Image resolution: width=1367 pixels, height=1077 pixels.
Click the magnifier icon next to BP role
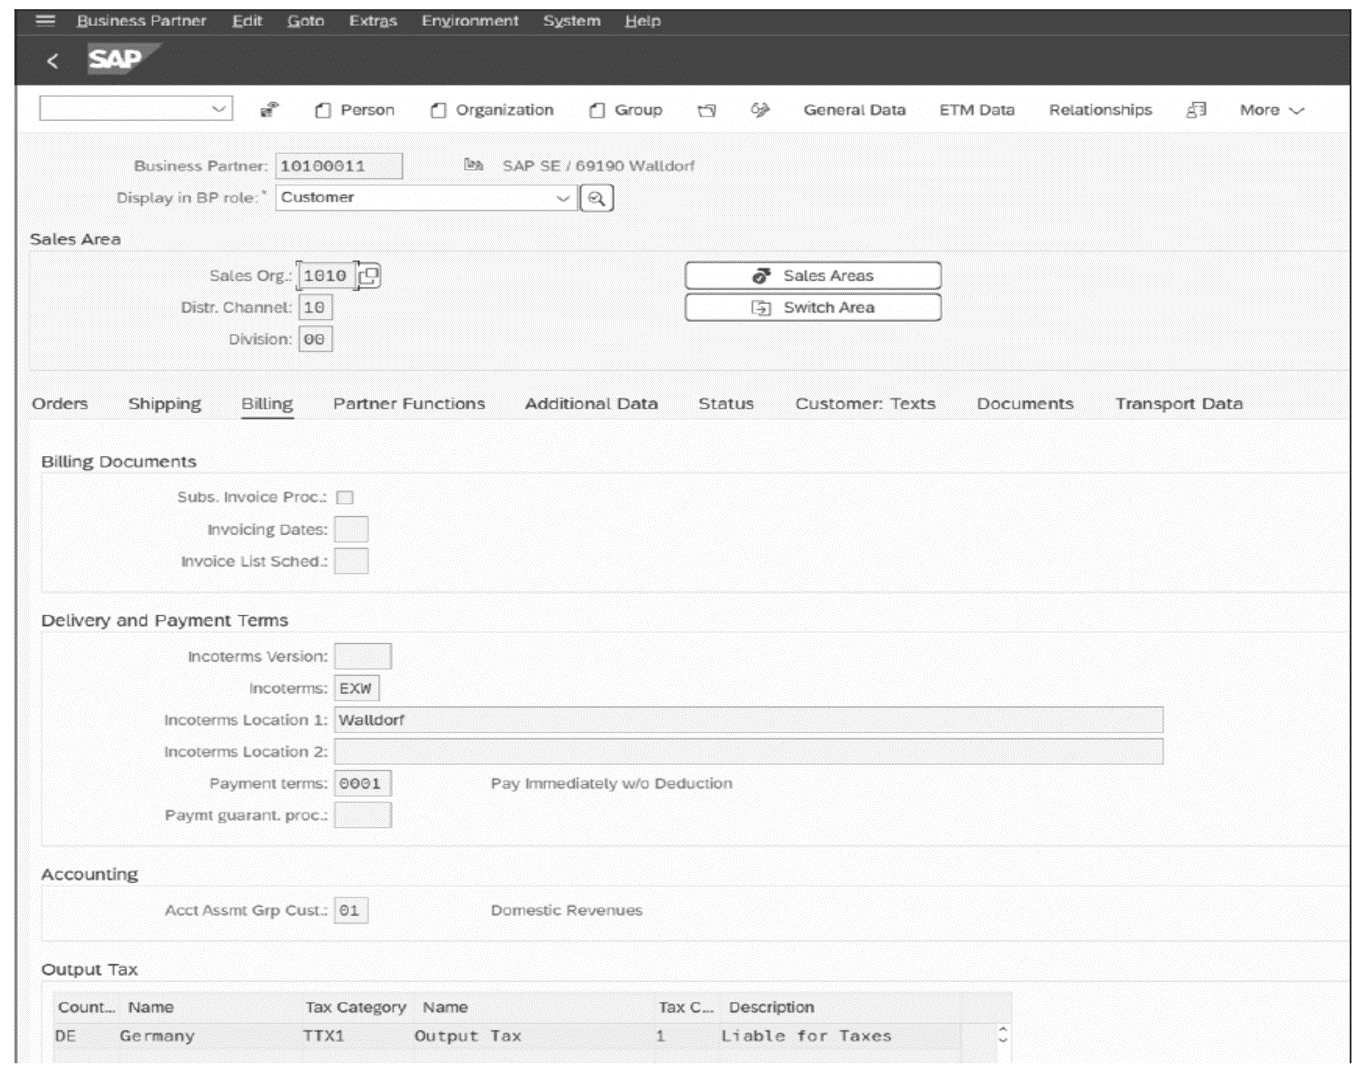[x=596, y=198]
